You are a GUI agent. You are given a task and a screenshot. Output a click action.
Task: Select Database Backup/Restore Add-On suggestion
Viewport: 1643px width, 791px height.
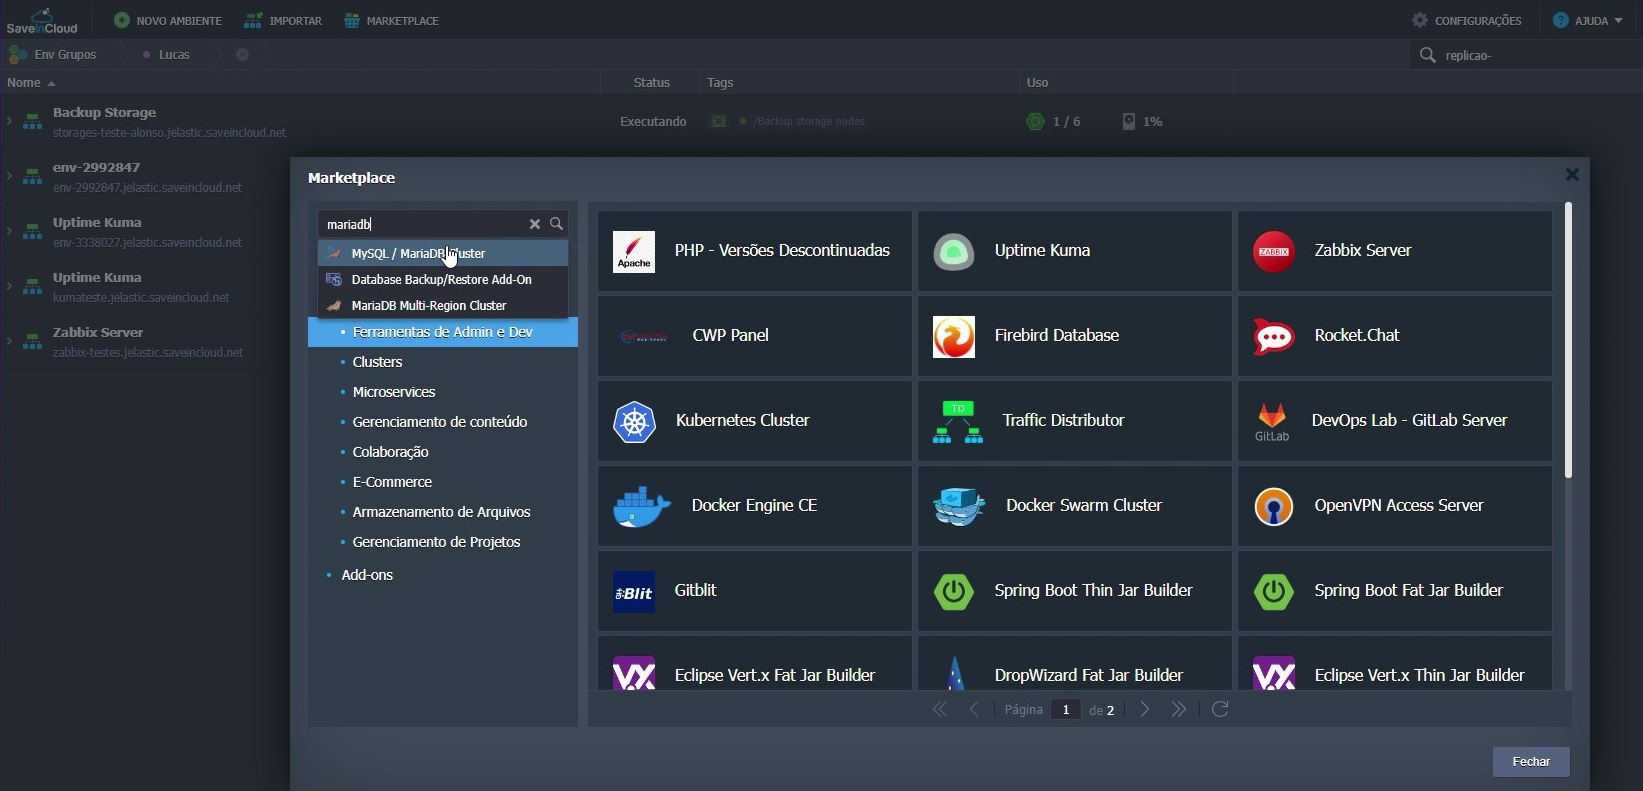[443, 279]
